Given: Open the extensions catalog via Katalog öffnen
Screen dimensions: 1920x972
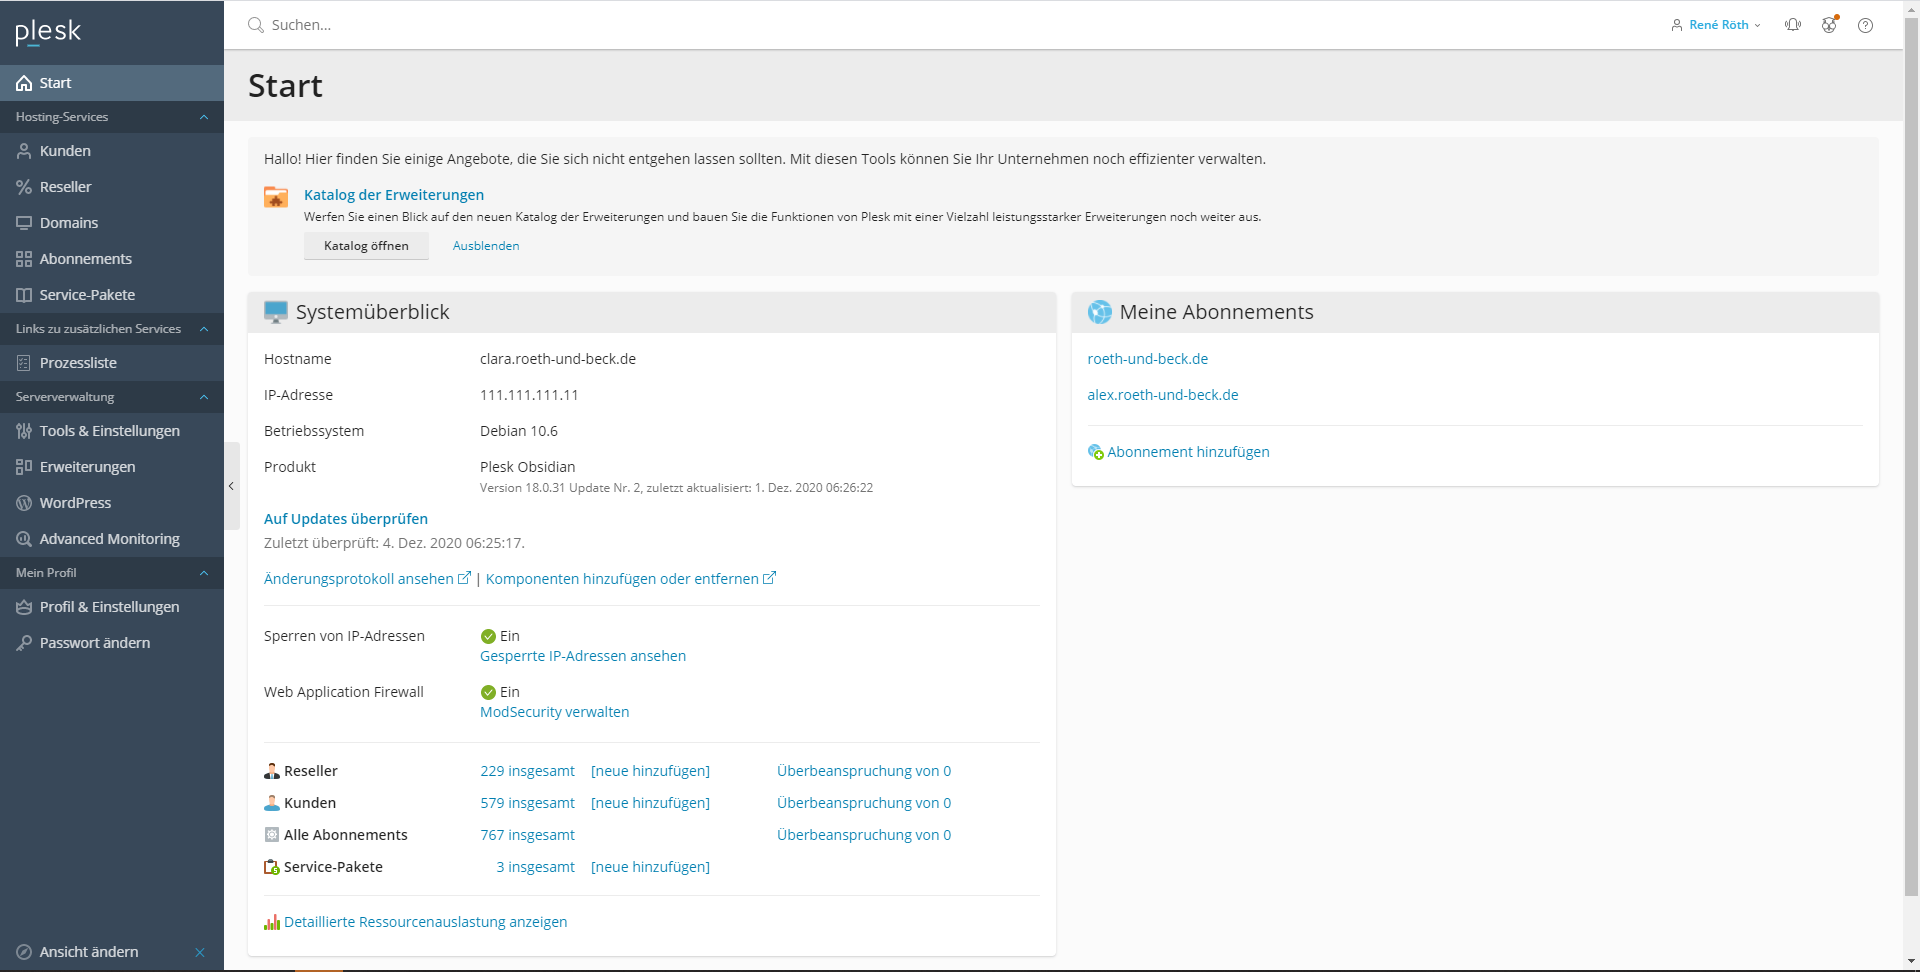Looking at the screenshot, I should pyautogui.click(x=365, y=245).
